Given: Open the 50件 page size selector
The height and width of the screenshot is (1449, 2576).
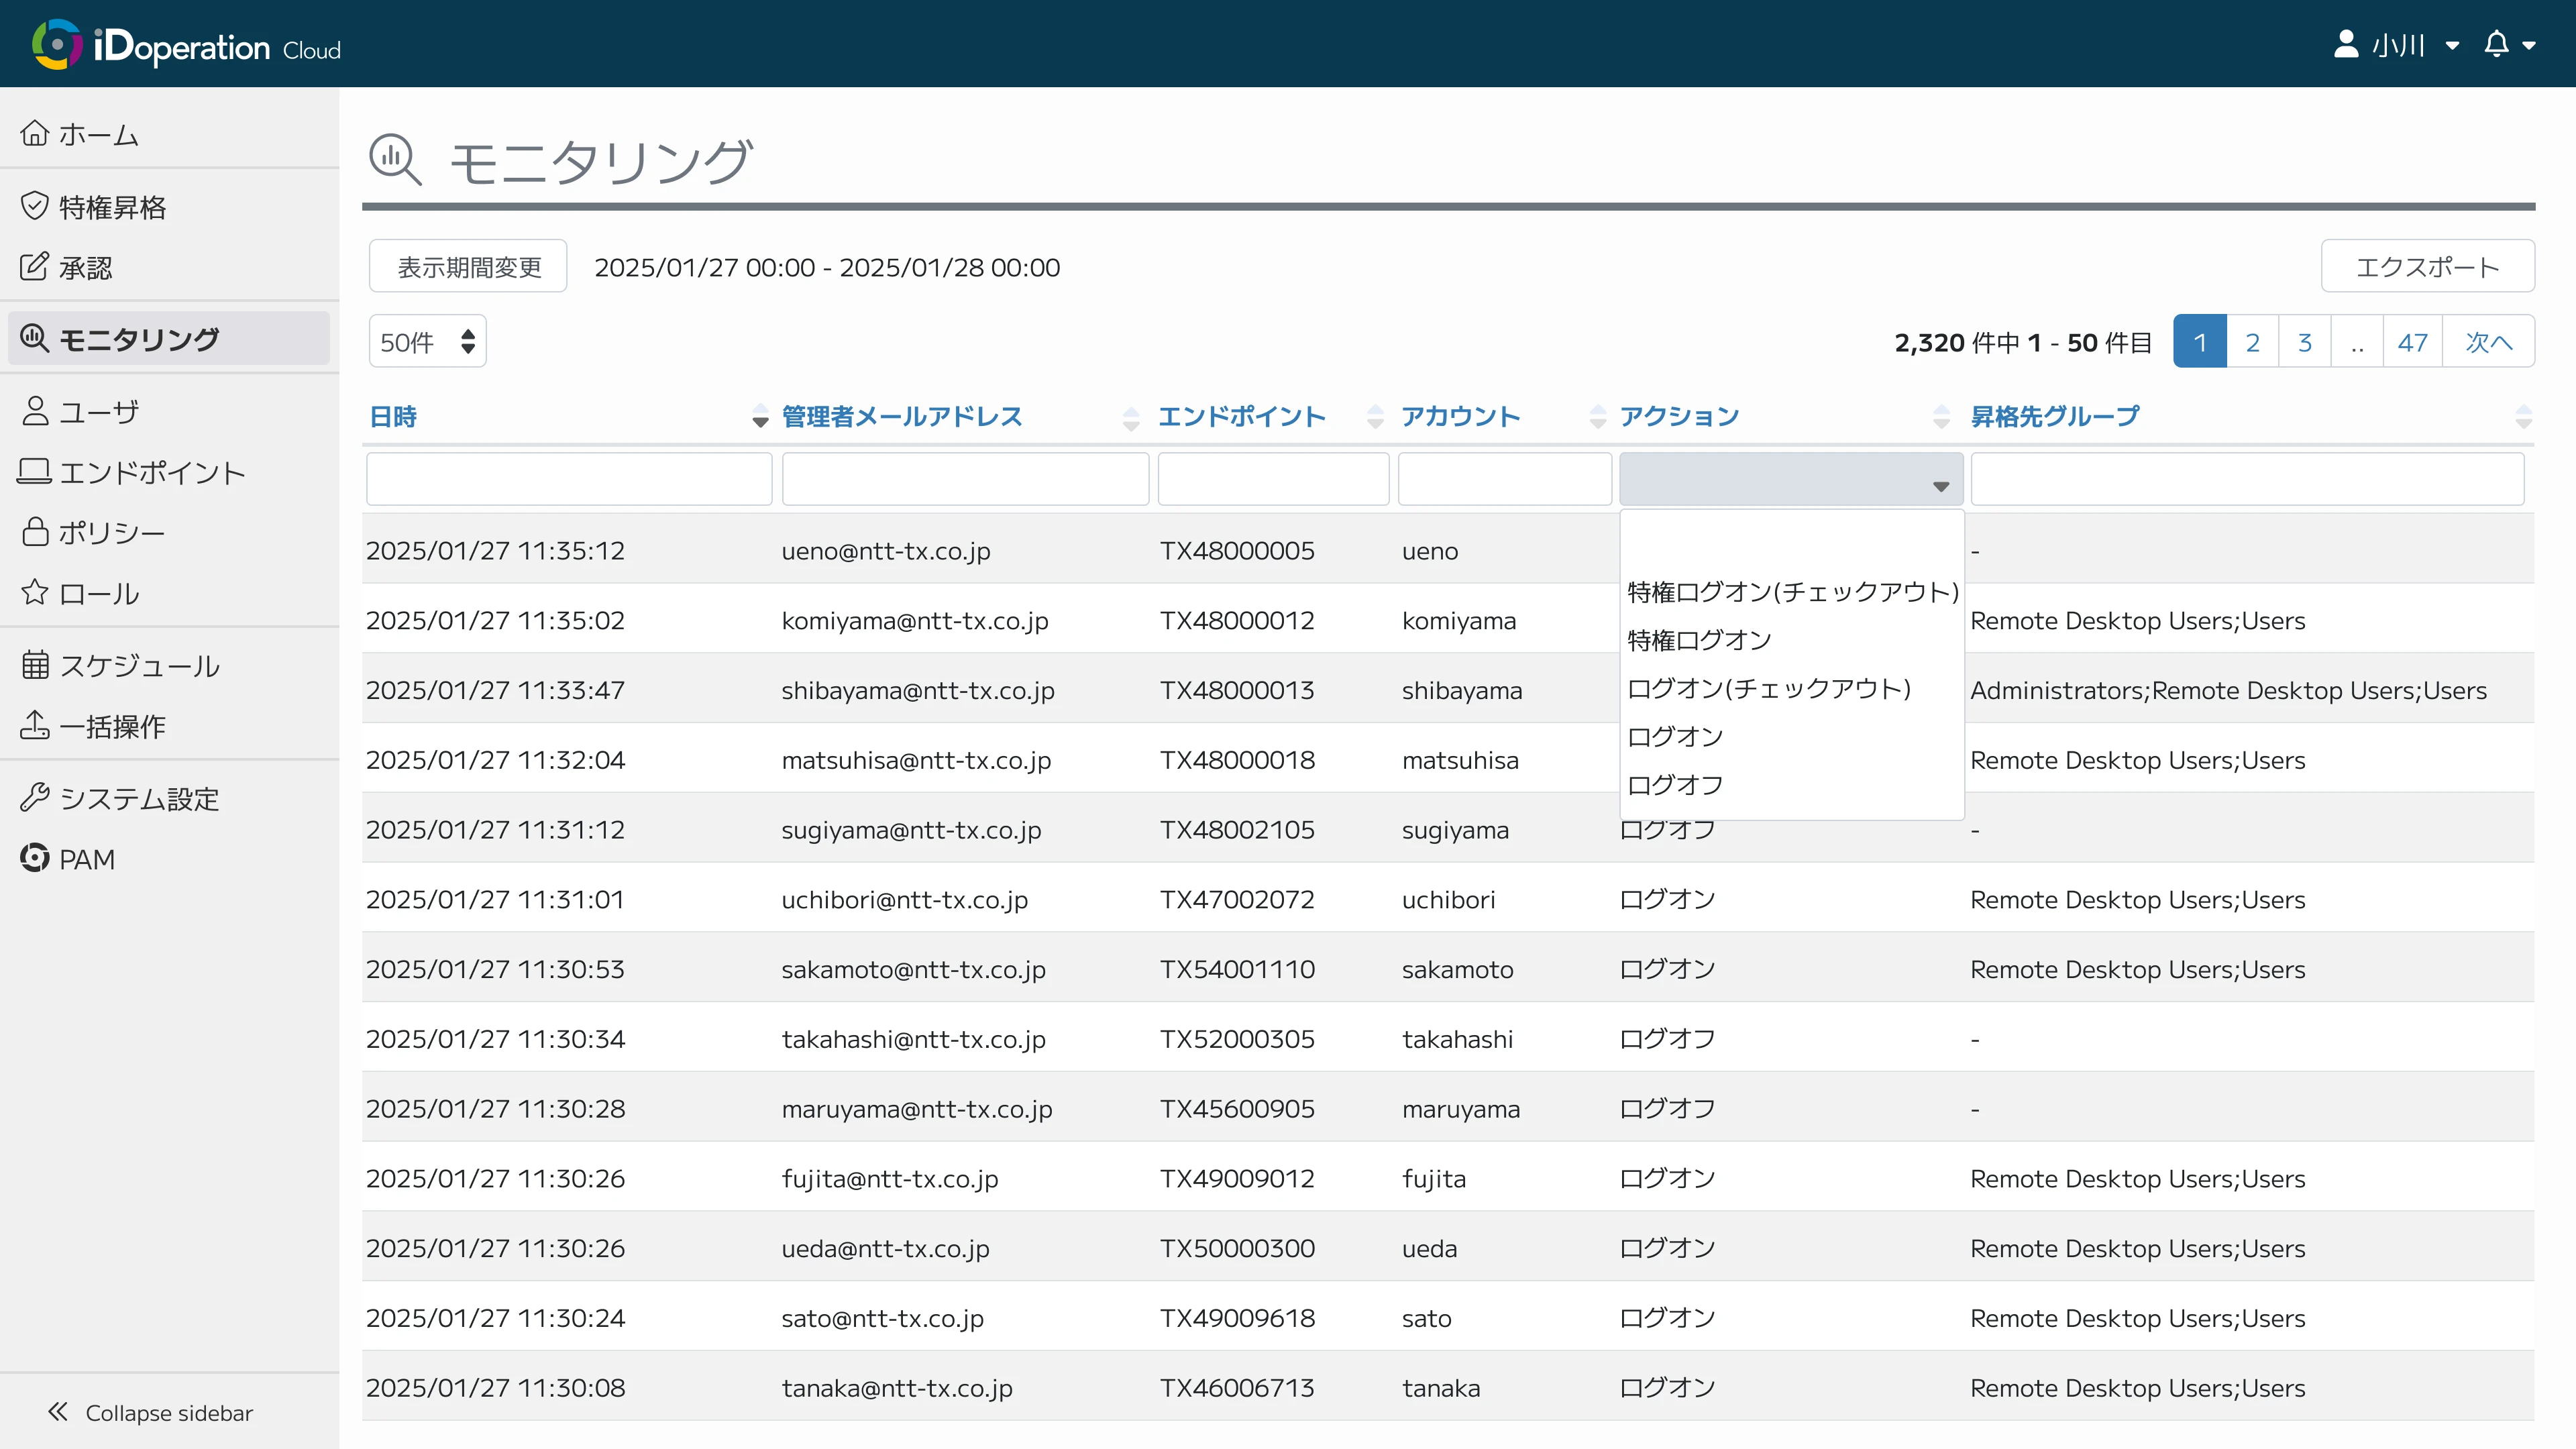Looking at the screenshot, I should click(427, 342).
